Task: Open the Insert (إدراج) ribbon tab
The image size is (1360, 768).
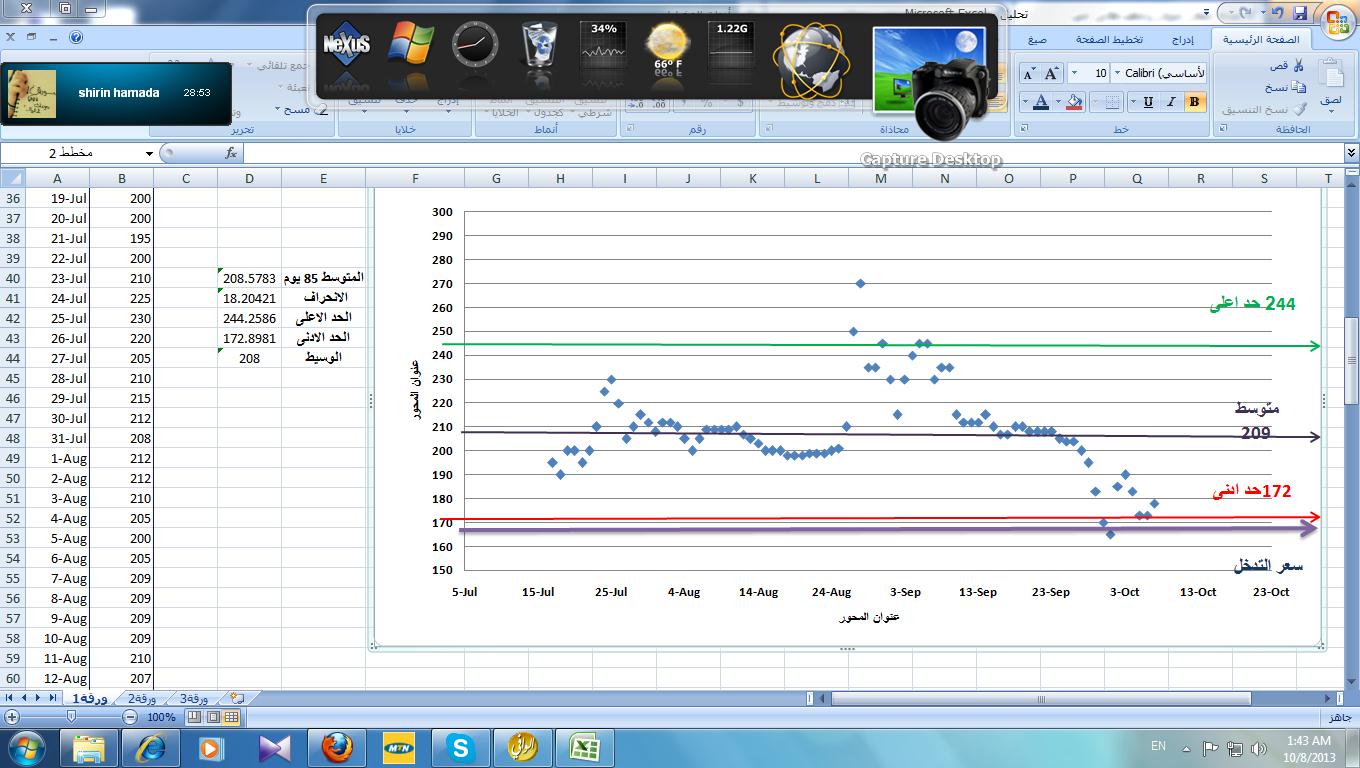Action: [1183, 40]
